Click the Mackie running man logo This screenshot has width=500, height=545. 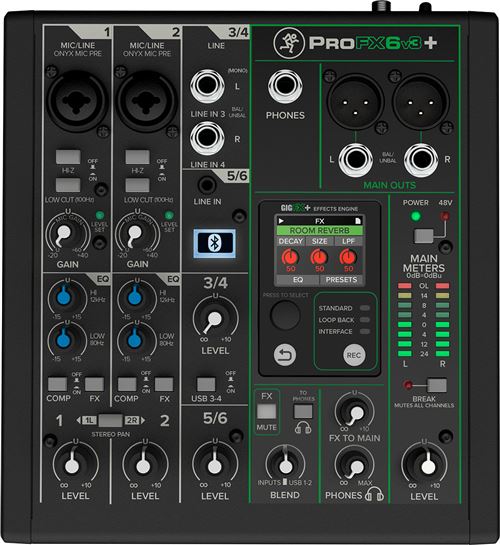(x=289, y=43)
